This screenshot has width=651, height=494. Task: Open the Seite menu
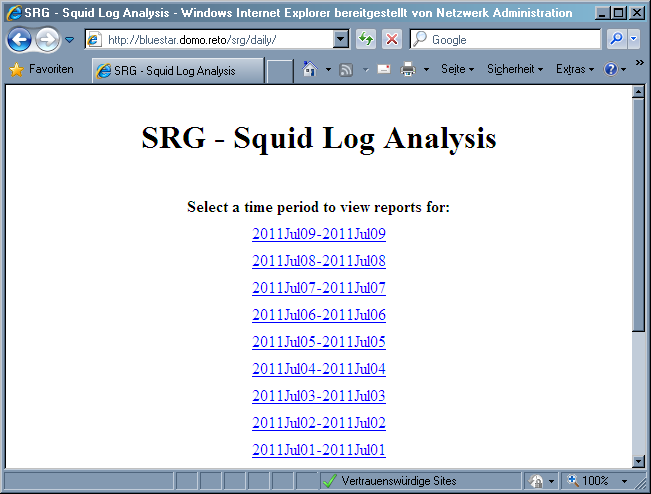tap(457, 70)
